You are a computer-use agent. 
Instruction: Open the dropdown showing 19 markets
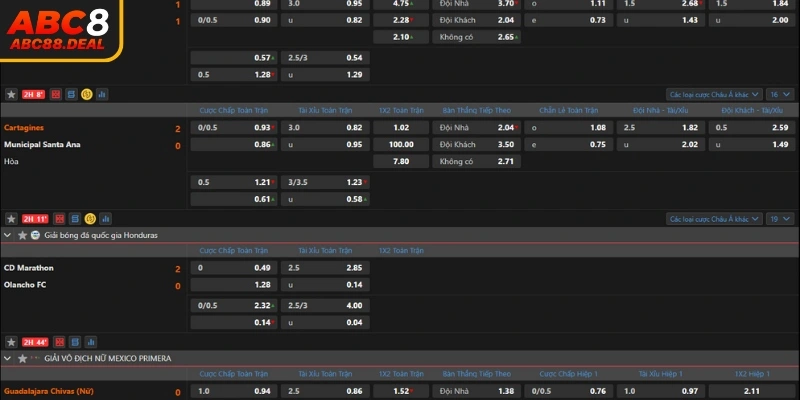point(774,218)
